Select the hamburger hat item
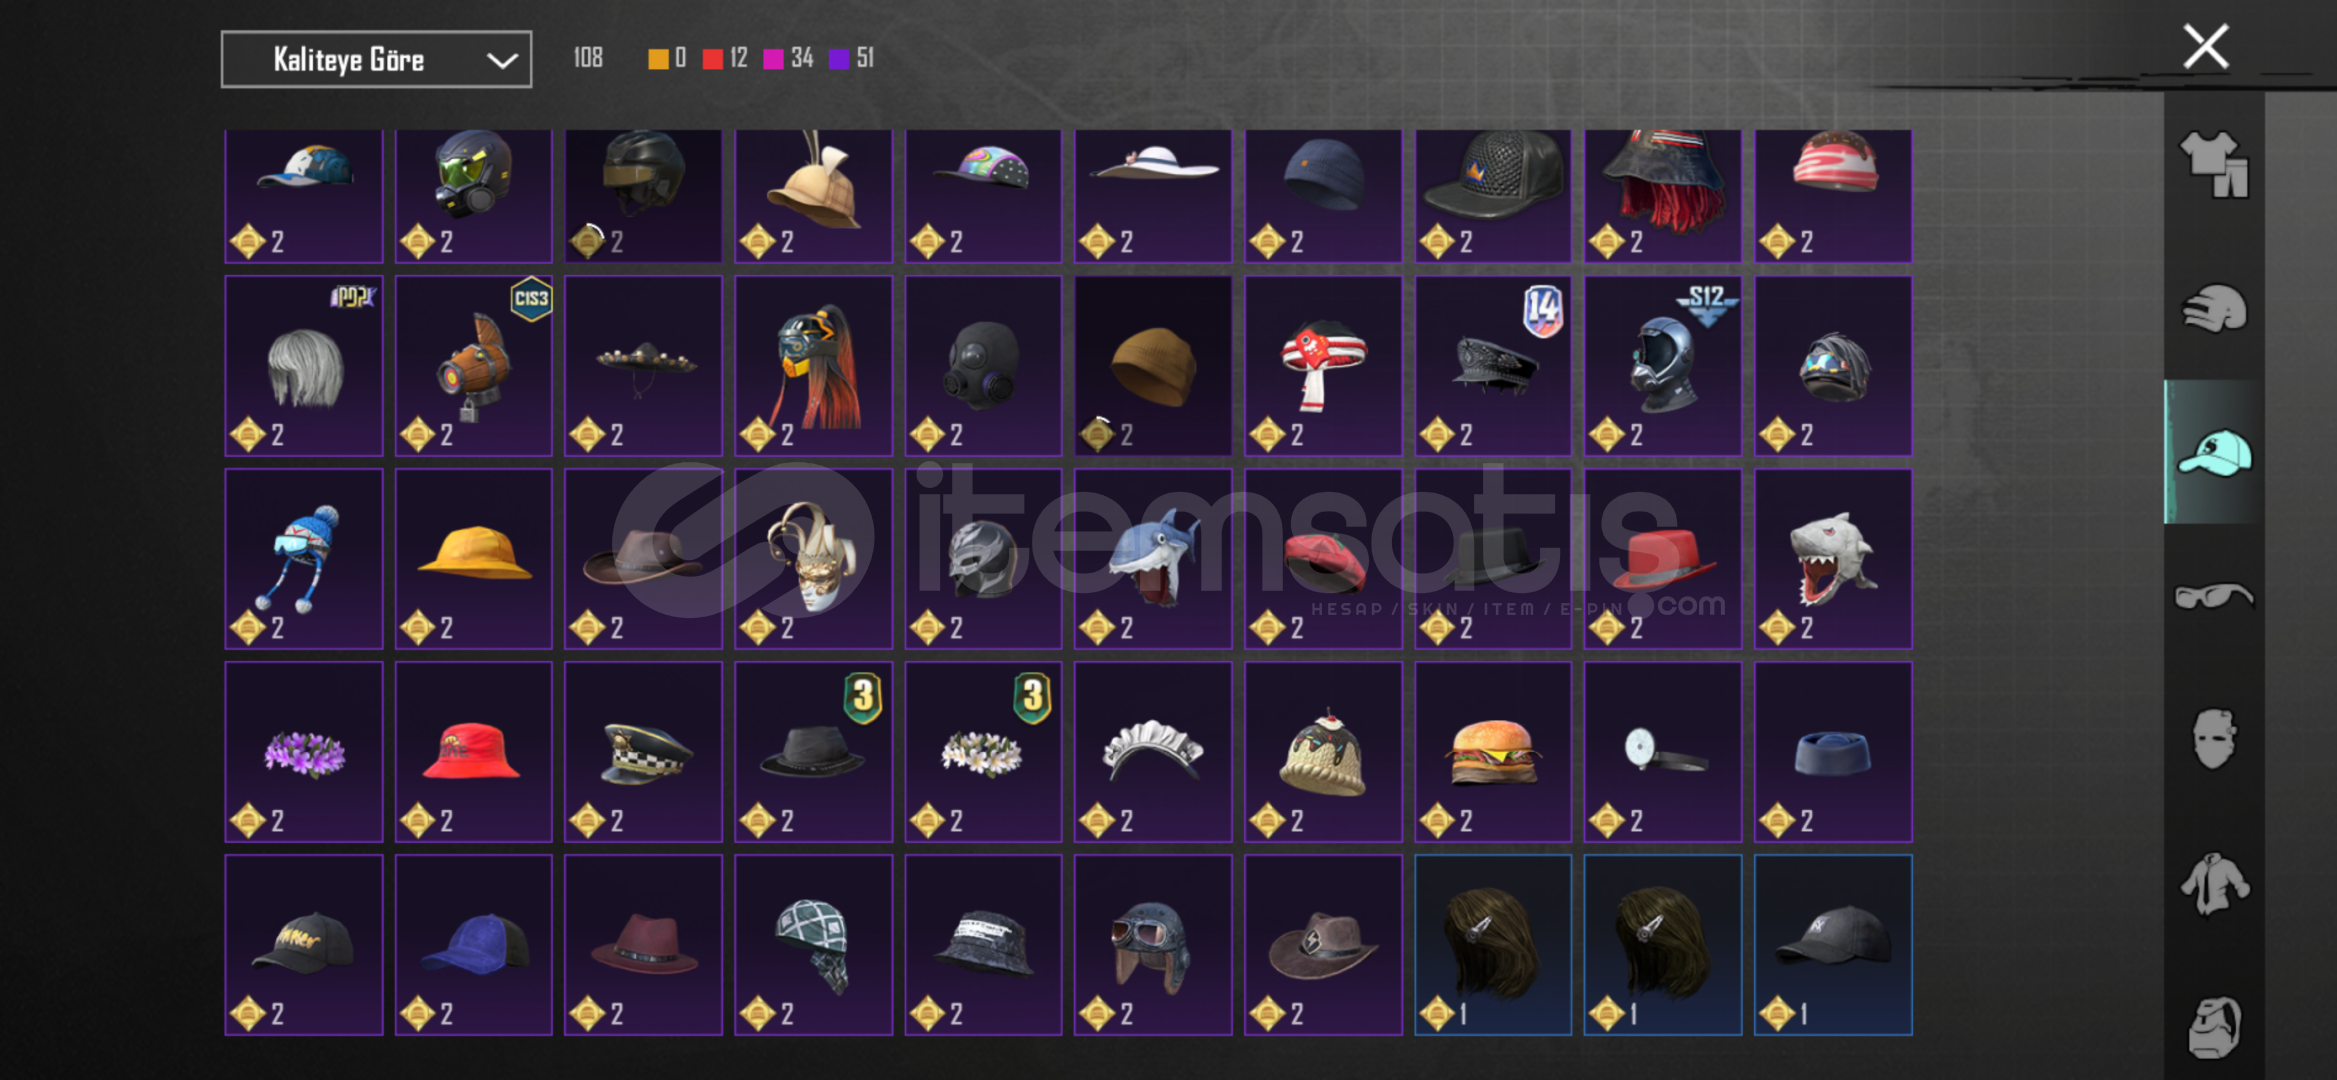 pos(1492,752)
